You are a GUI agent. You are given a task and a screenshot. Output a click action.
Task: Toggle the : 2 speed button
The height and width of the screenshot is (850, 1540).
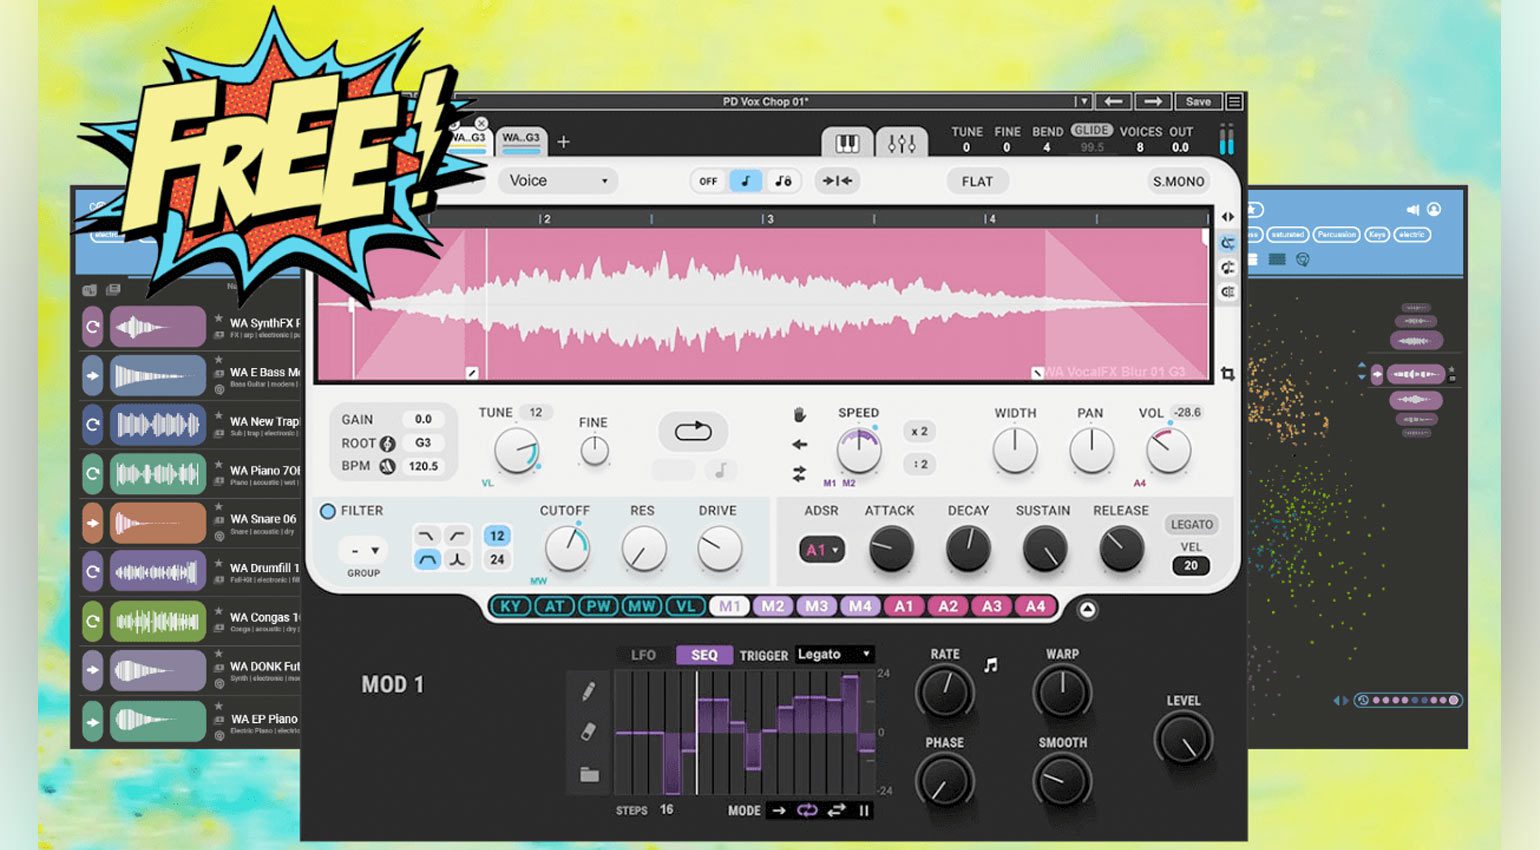pos(919,464)
